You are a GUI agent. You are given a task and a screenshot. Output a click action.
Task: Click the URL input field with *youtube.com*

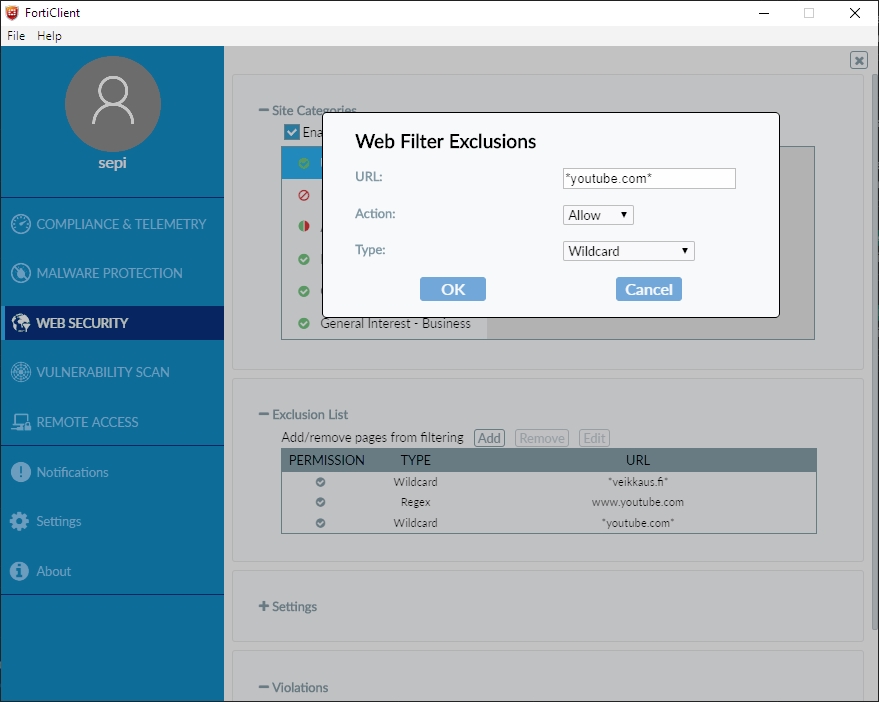click(649, 178)
